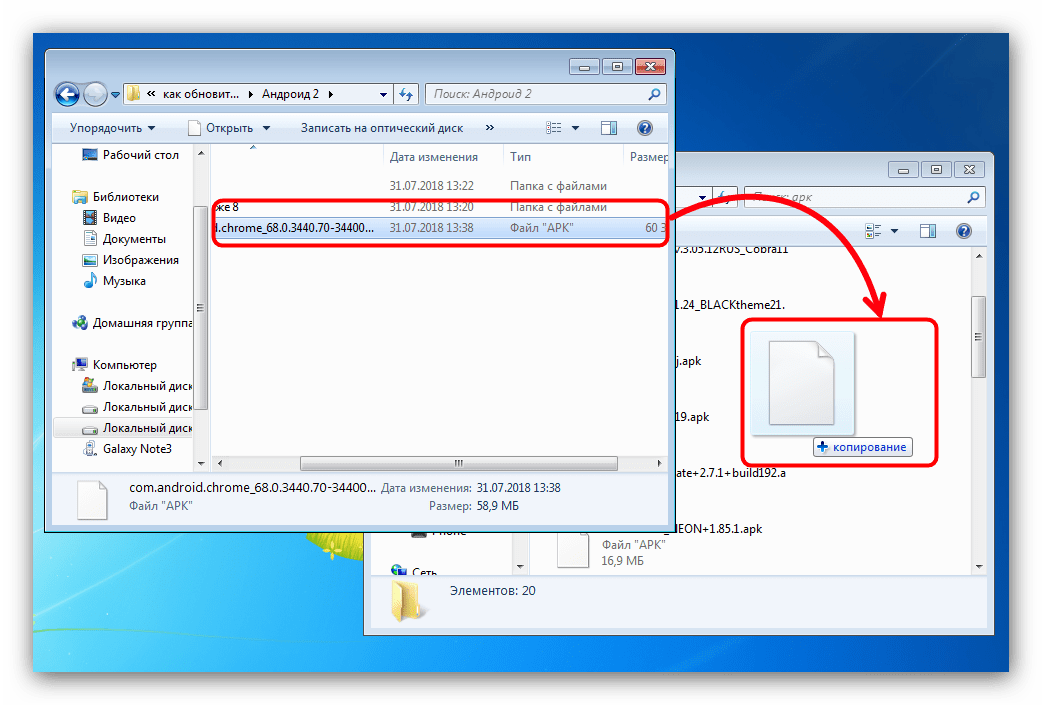The image size is (1042, 705).
Task: Expand address bar history dropdown arrow
Action: pyautogui.click(x=383, y=94)
